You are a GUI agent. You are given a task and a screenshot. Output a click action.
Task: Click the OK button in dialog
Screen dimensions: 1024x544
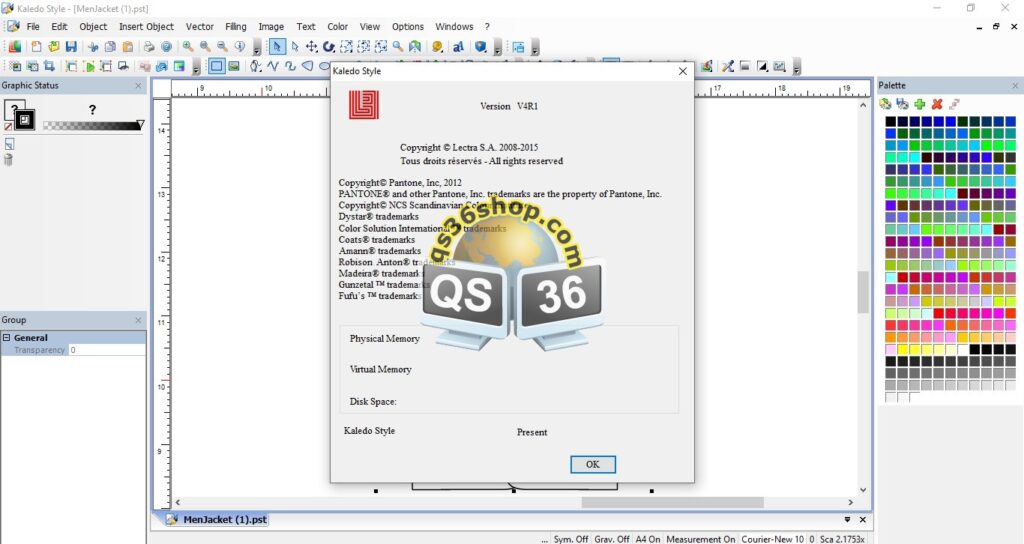(x=592, y=464)
